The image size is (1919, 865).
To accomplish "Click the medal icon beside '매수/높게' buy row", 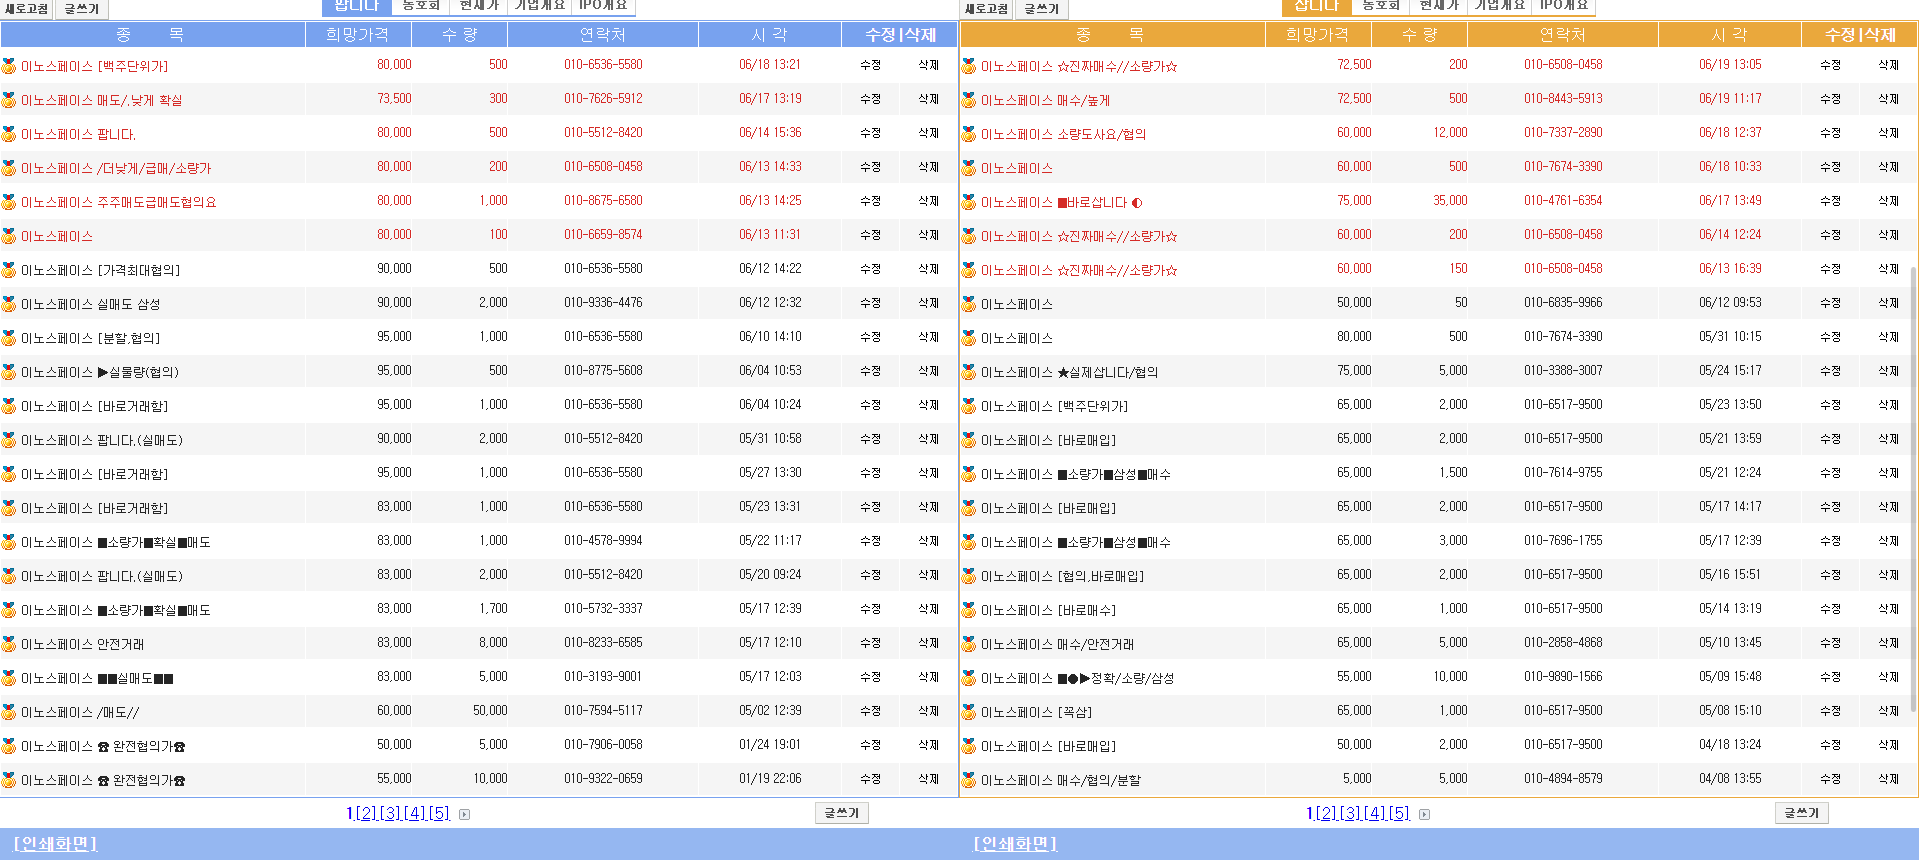I will (969, 100).
